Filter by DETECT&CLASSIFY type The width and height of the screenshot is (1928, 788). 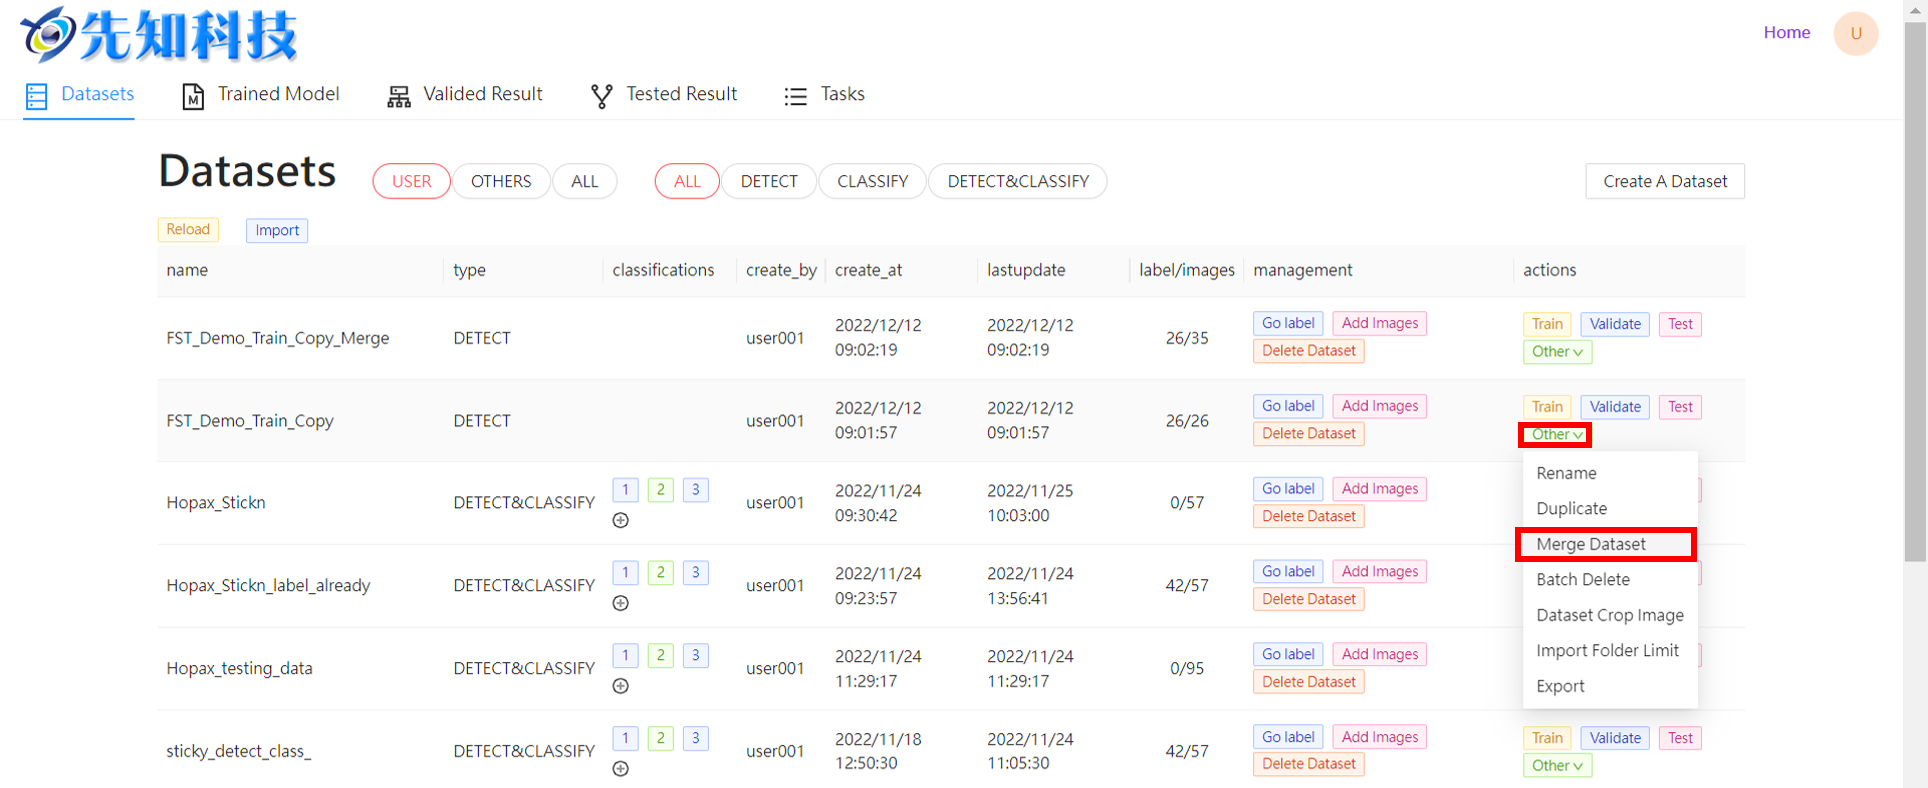[x=1018, y=181]
